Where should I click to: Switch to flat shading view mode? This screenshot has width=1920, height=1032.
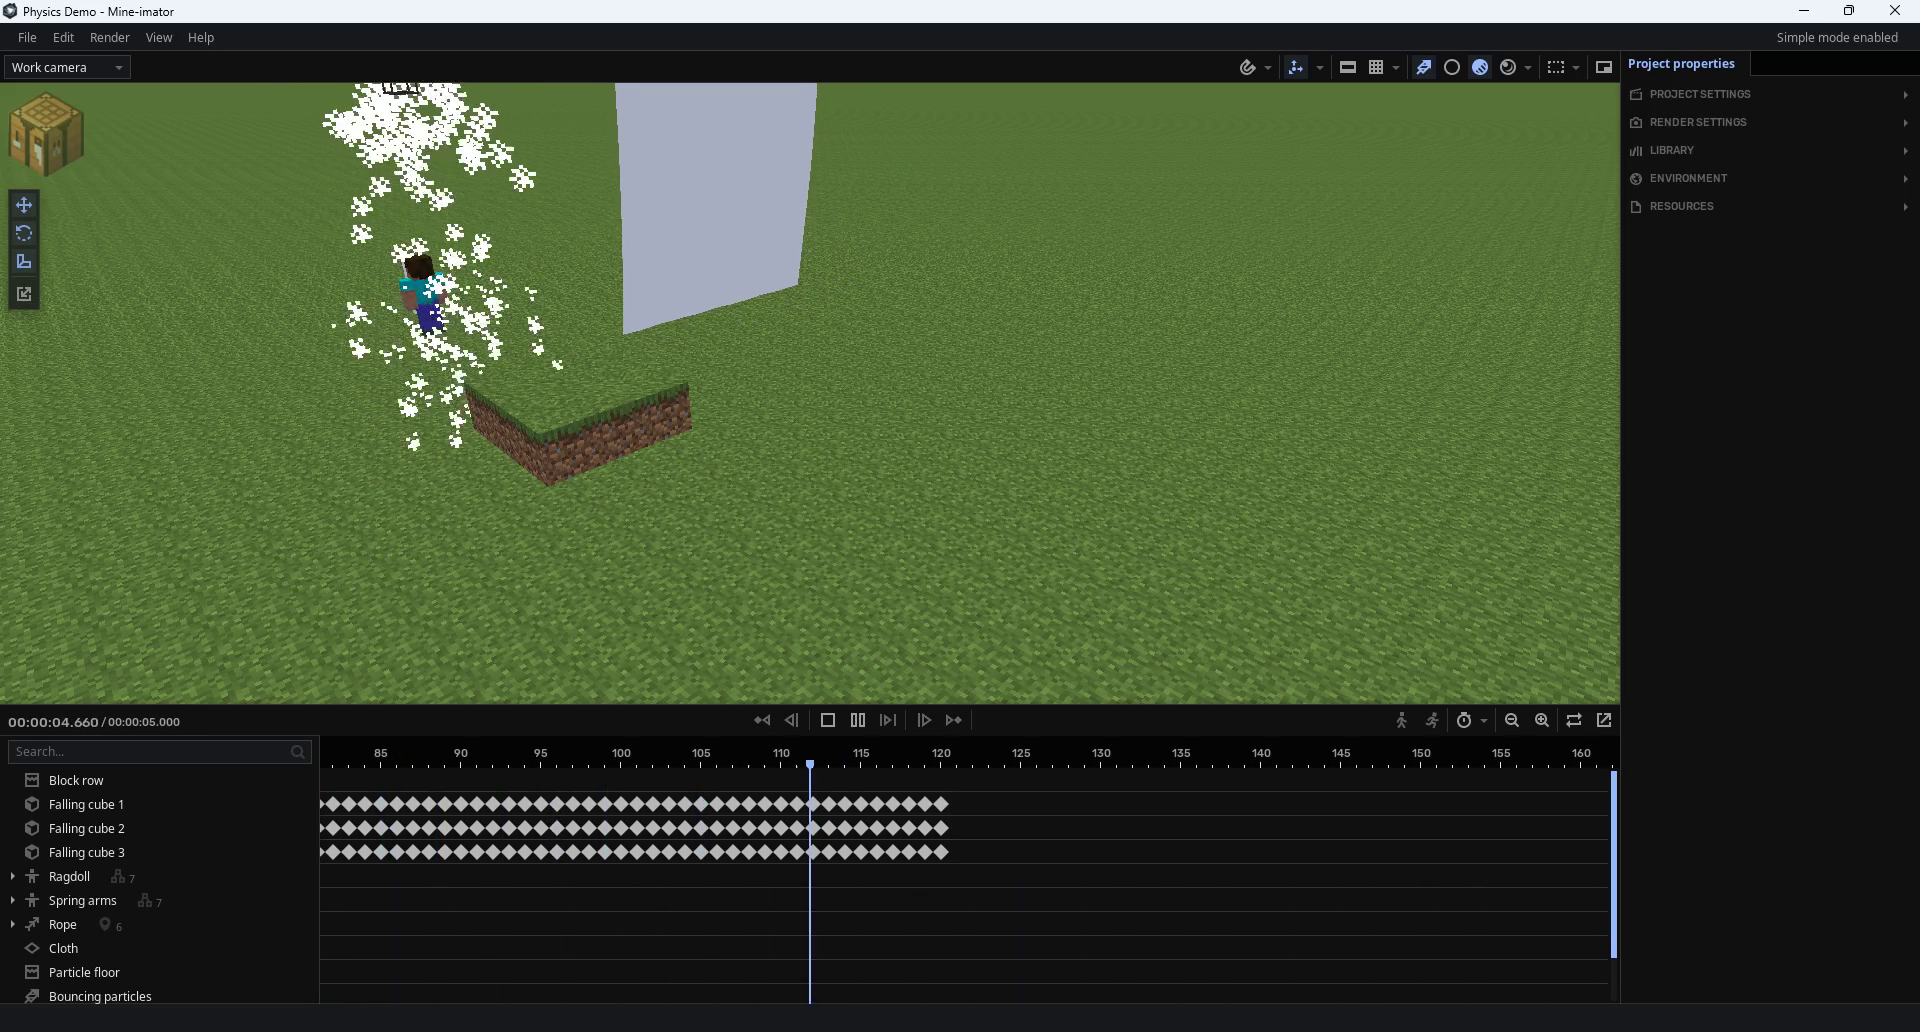[x=1452, y=67]
